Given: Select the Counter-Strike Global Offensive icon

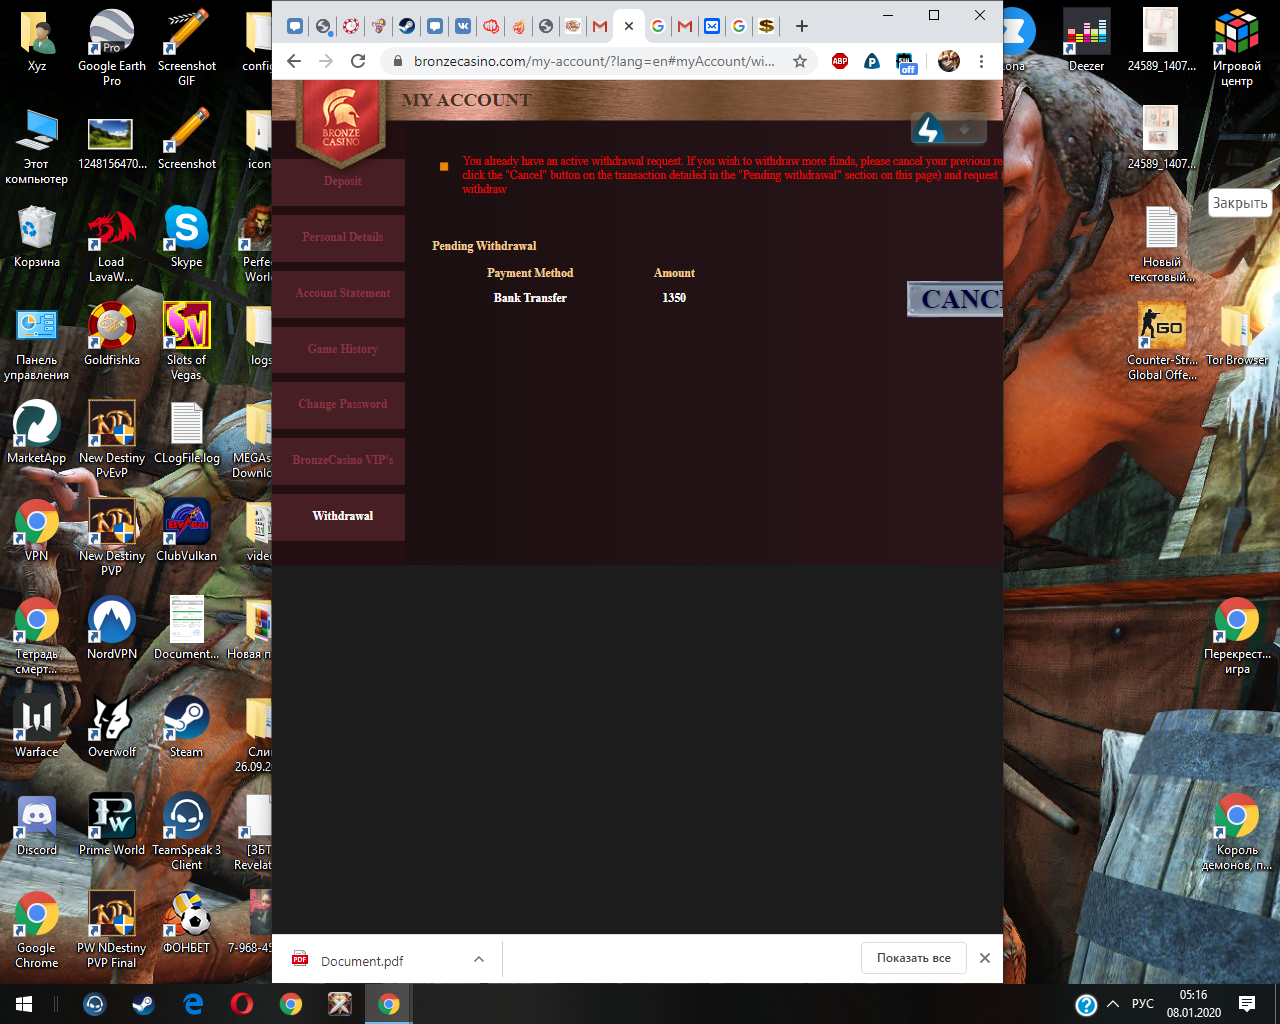Looking at the screenshot, I should coord(1162,342).
